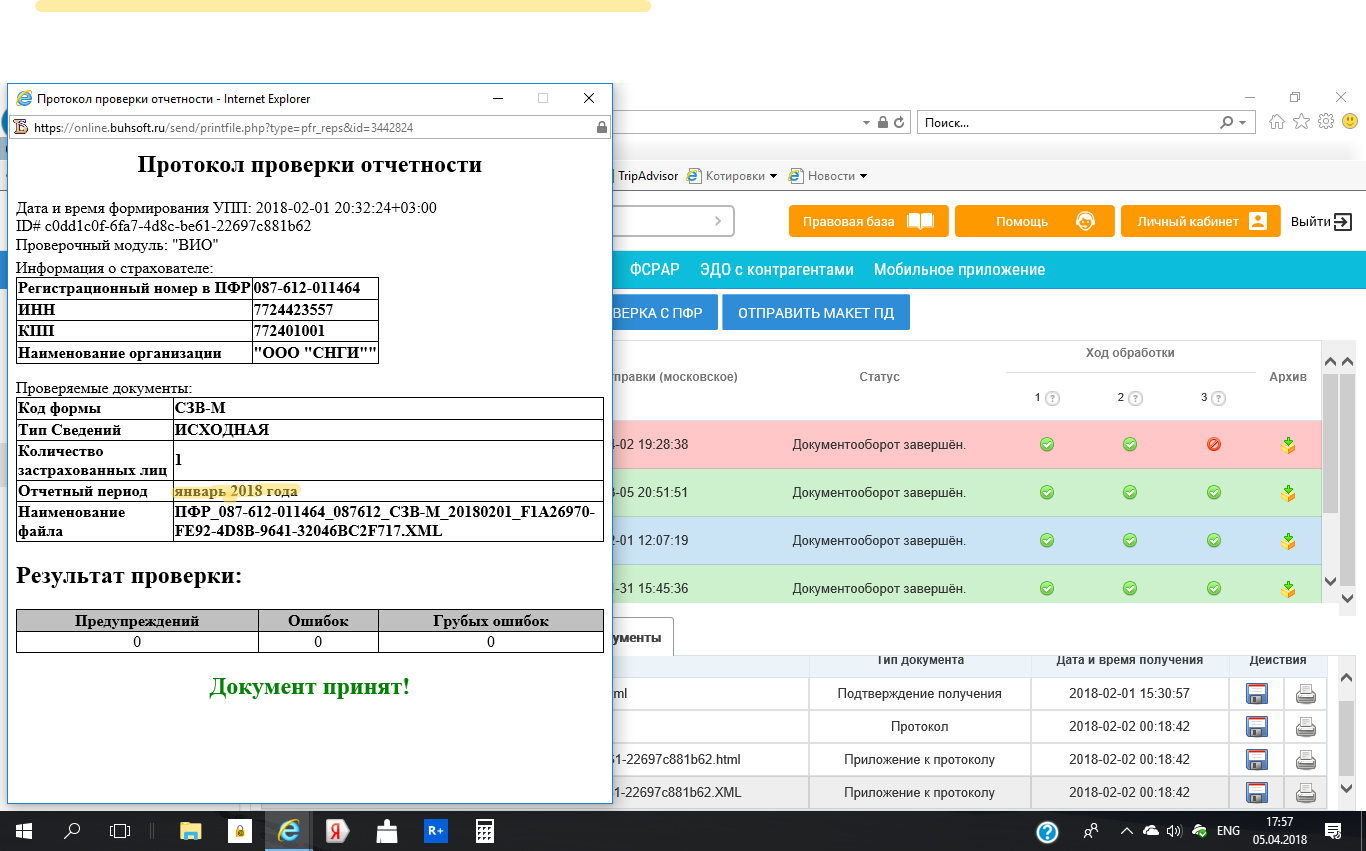Click the Личный кабинет button
Viewport: 1366px width, 851px height.
[x=1200, y=222]
